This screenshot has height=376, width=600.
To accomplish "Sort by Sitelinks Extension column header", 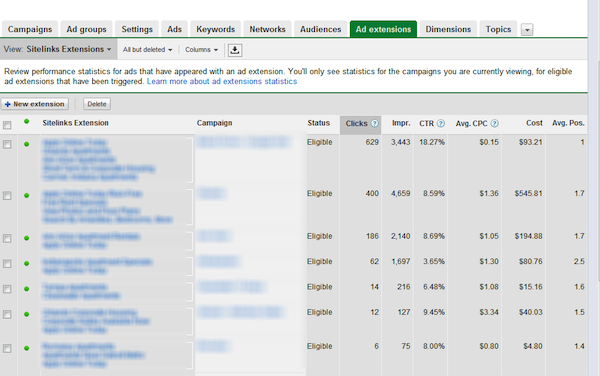I will [75, 123].
